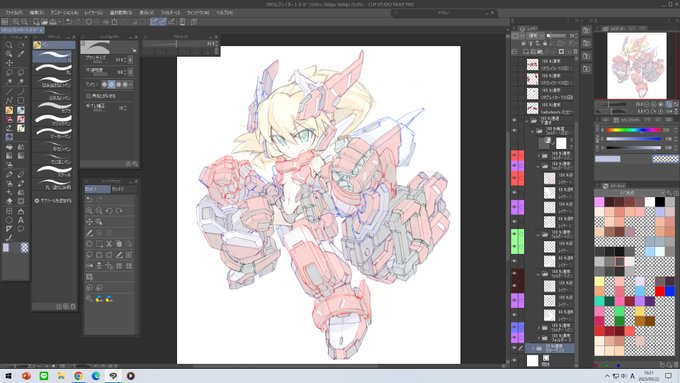Click rotate left icon in Quick Access panel
The image size is (680, 383).
point(109,210)
